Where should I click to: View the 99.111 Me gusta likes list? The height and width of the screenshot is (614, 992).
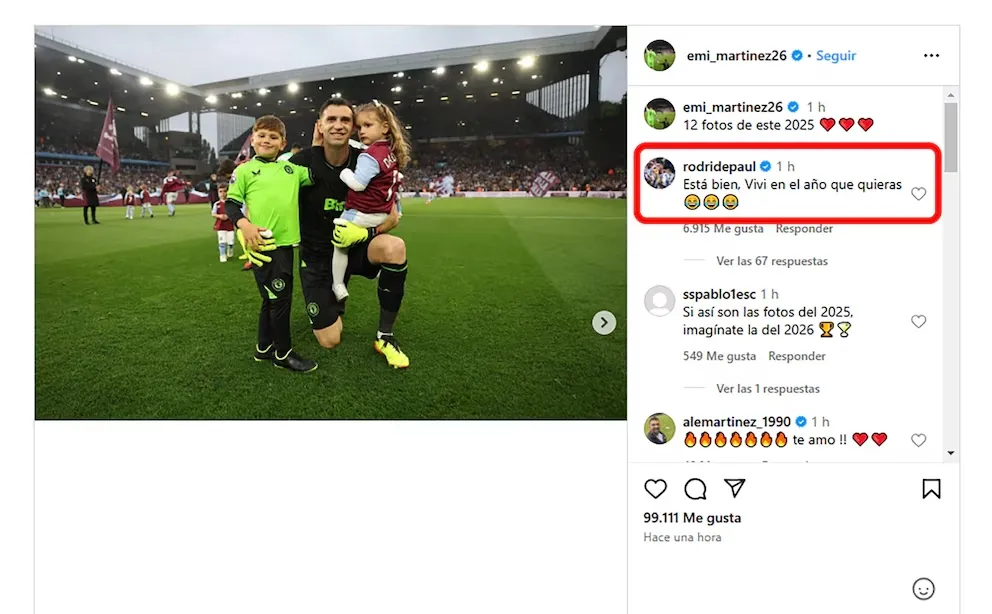(x=692, y=518)
